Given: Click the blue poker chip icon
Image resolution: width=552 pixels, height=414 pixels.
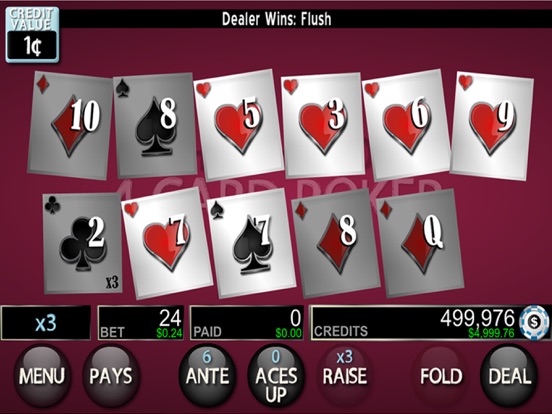Looking at the screenshot, I should click(534, 322).
